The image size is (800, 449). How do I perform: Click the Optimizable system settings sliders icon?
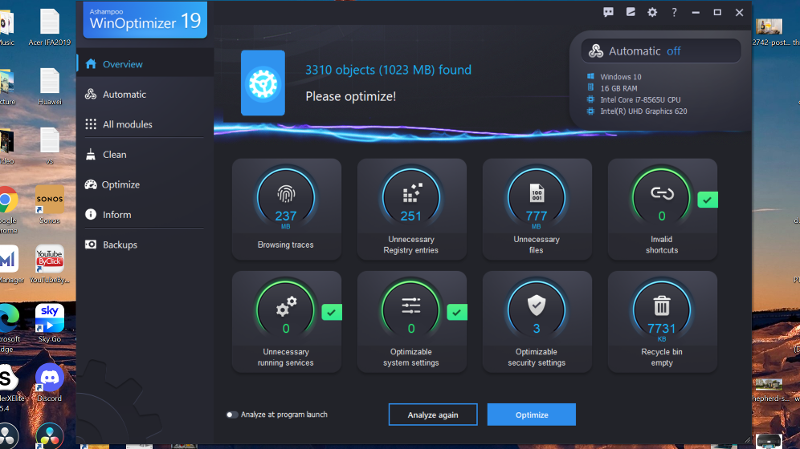411,306
